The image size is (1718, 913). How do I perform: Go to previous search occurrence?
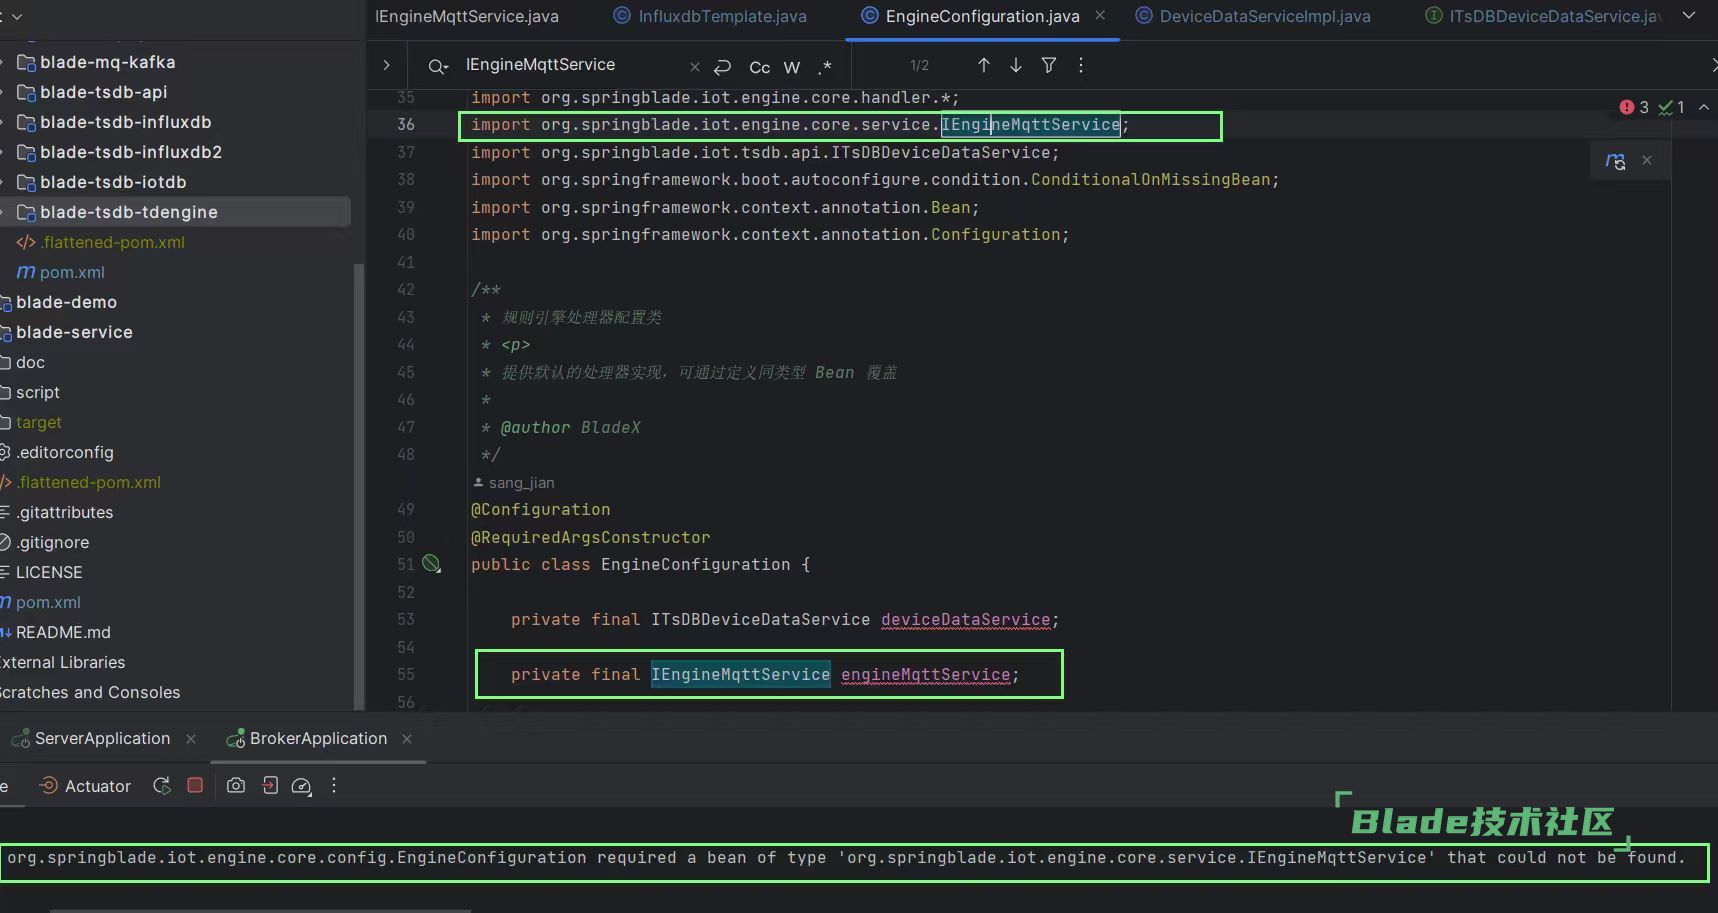click(983, 65)
